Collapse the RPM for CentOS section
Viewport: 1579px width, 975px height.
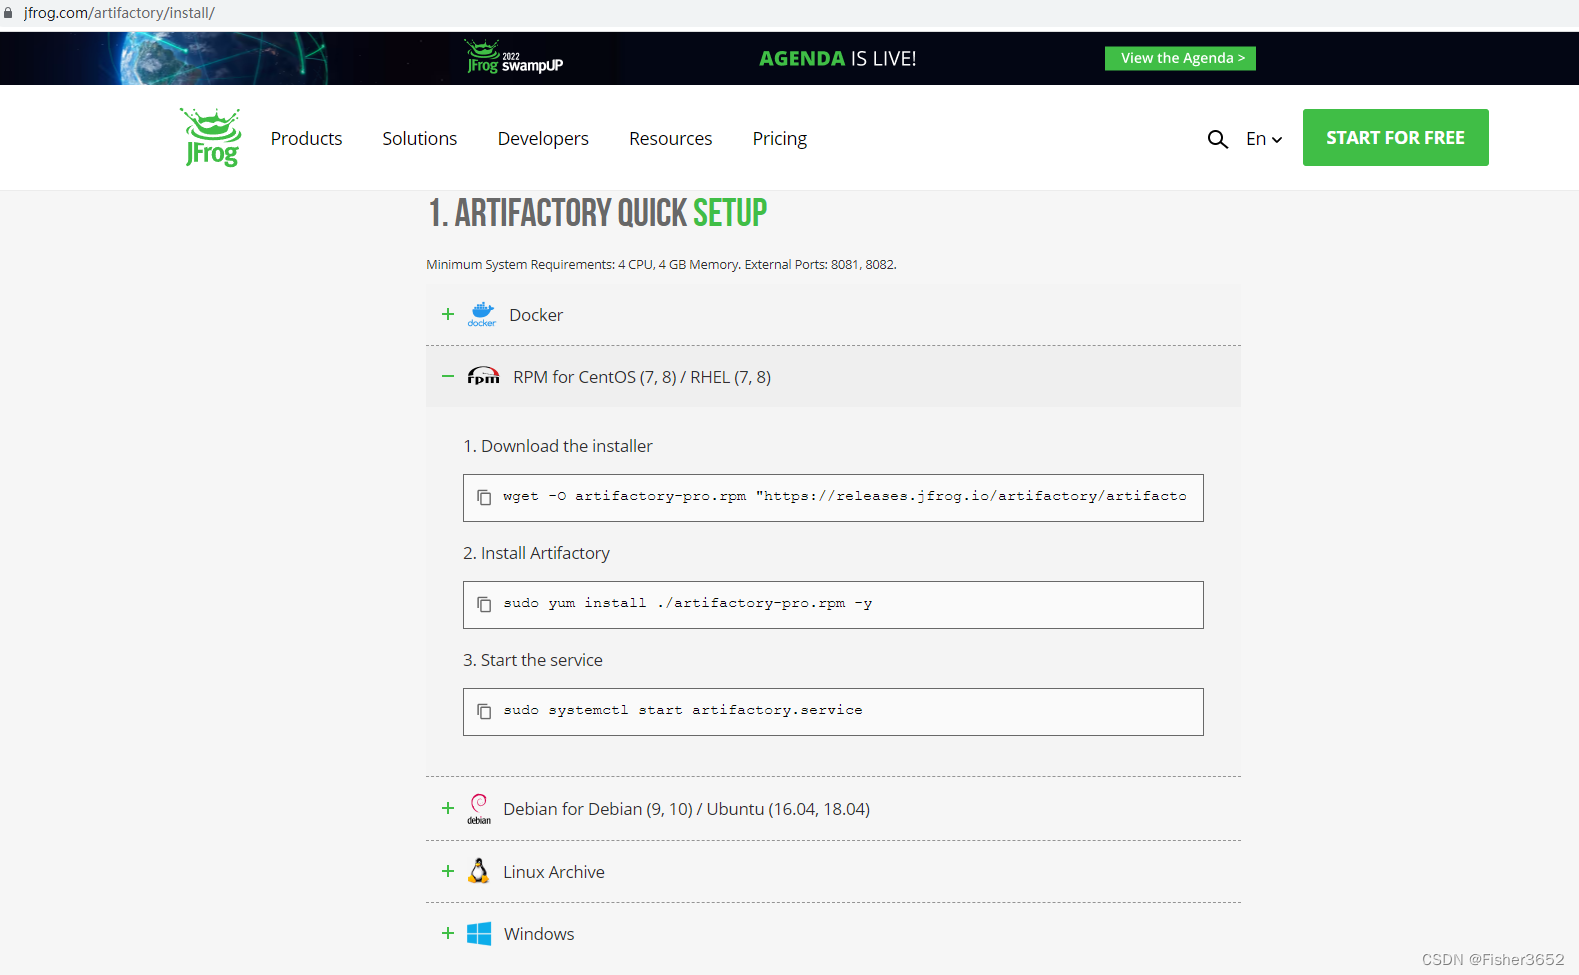pyautogui.click(x=448, y=376)
